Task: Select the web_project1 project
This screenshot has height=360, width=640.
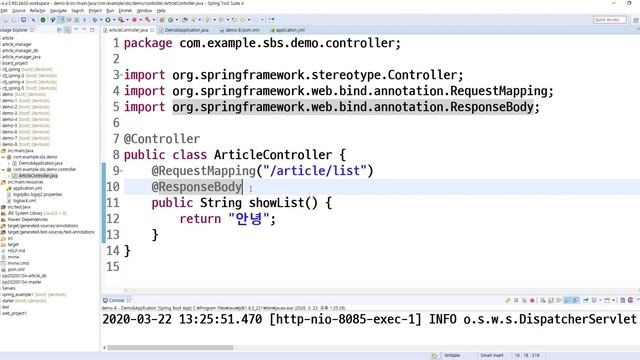Action: pyautogui.click(x=14, y=313)
